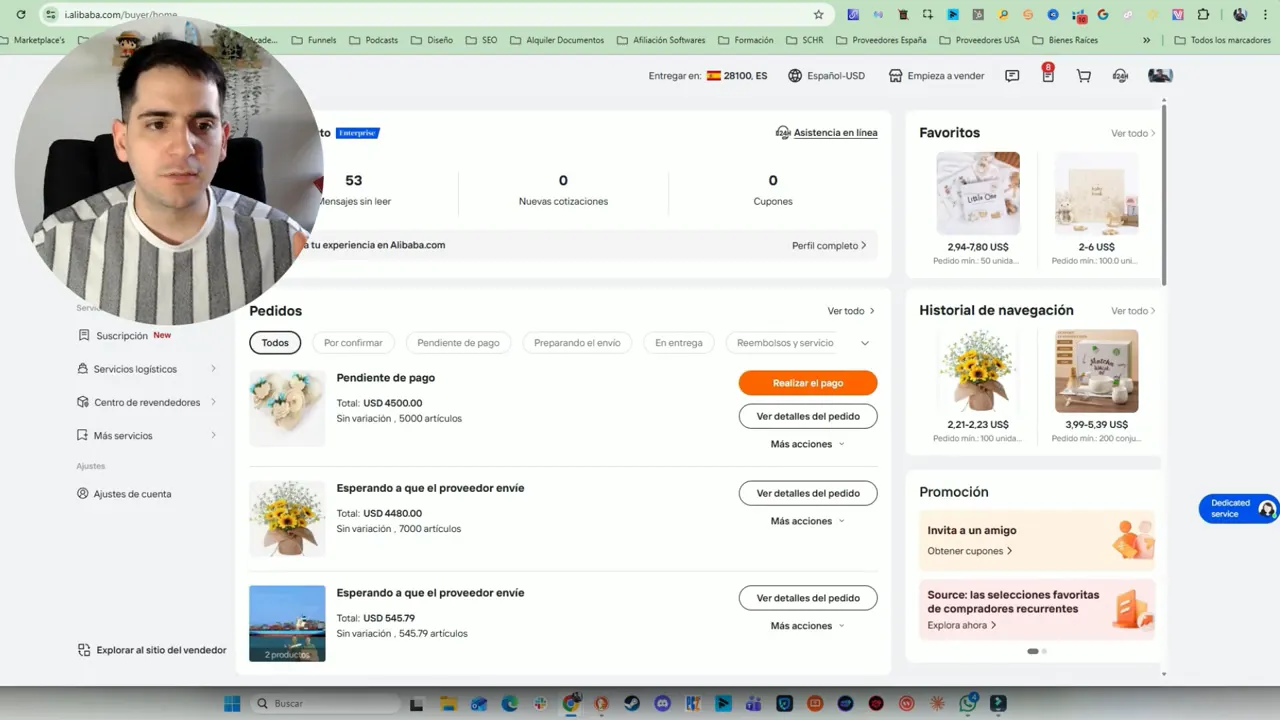Click the site info icon in address bar

[51, 14]
